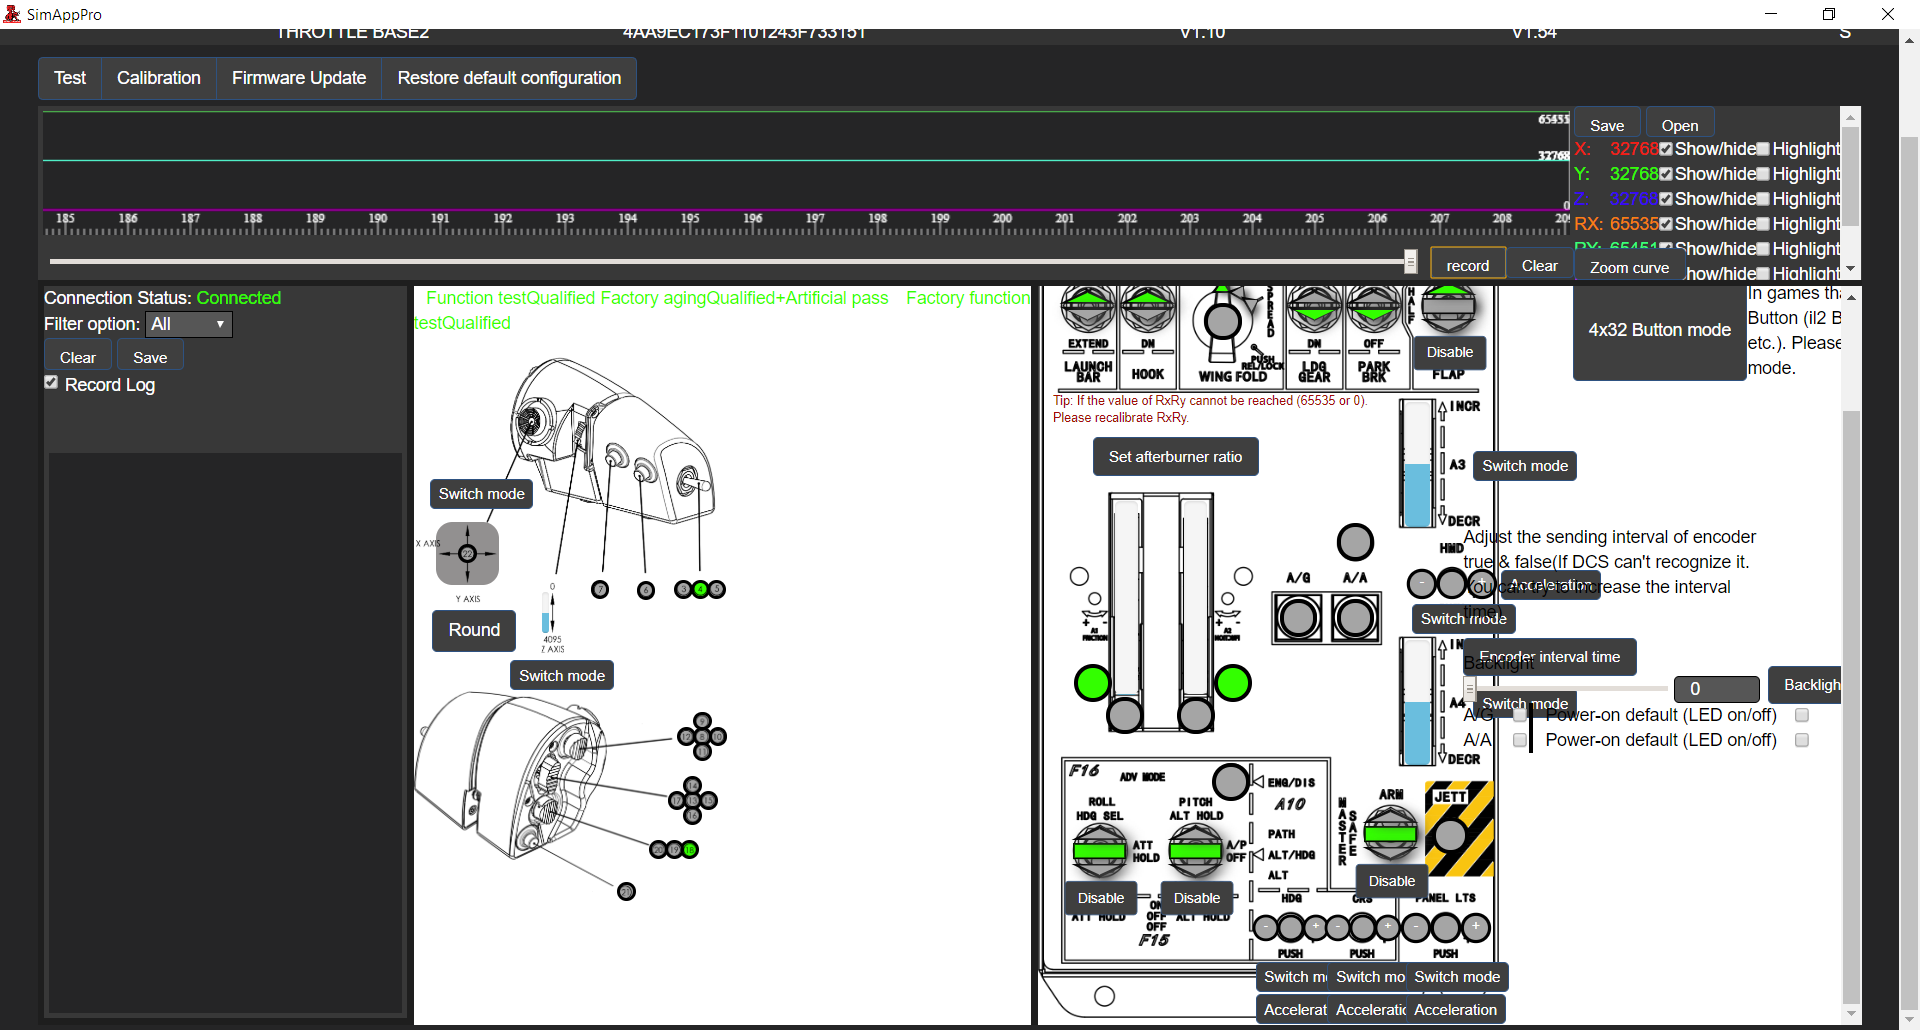This screenshot has width=1920, height=1030.
Task: Click the PITCH ALT HOLD toggle switch
Action: tap(1196, 851)
